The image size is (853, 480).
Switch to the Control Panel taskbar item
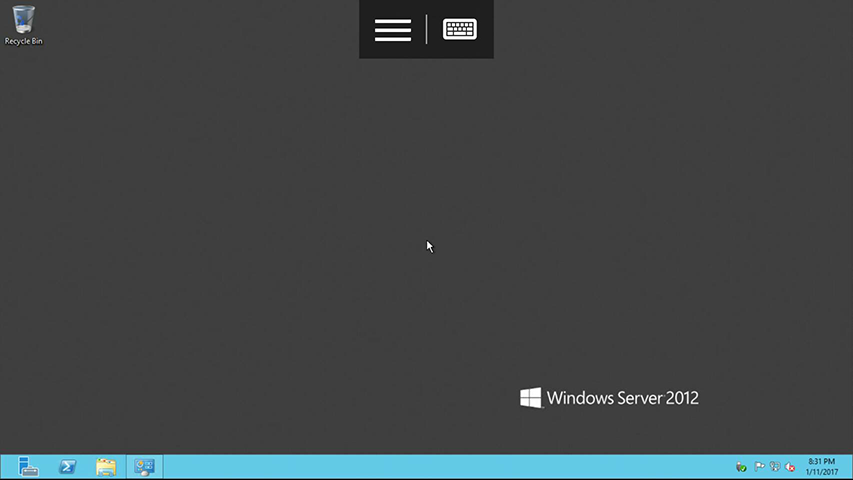pyautogui.click(x=145, y=467)
